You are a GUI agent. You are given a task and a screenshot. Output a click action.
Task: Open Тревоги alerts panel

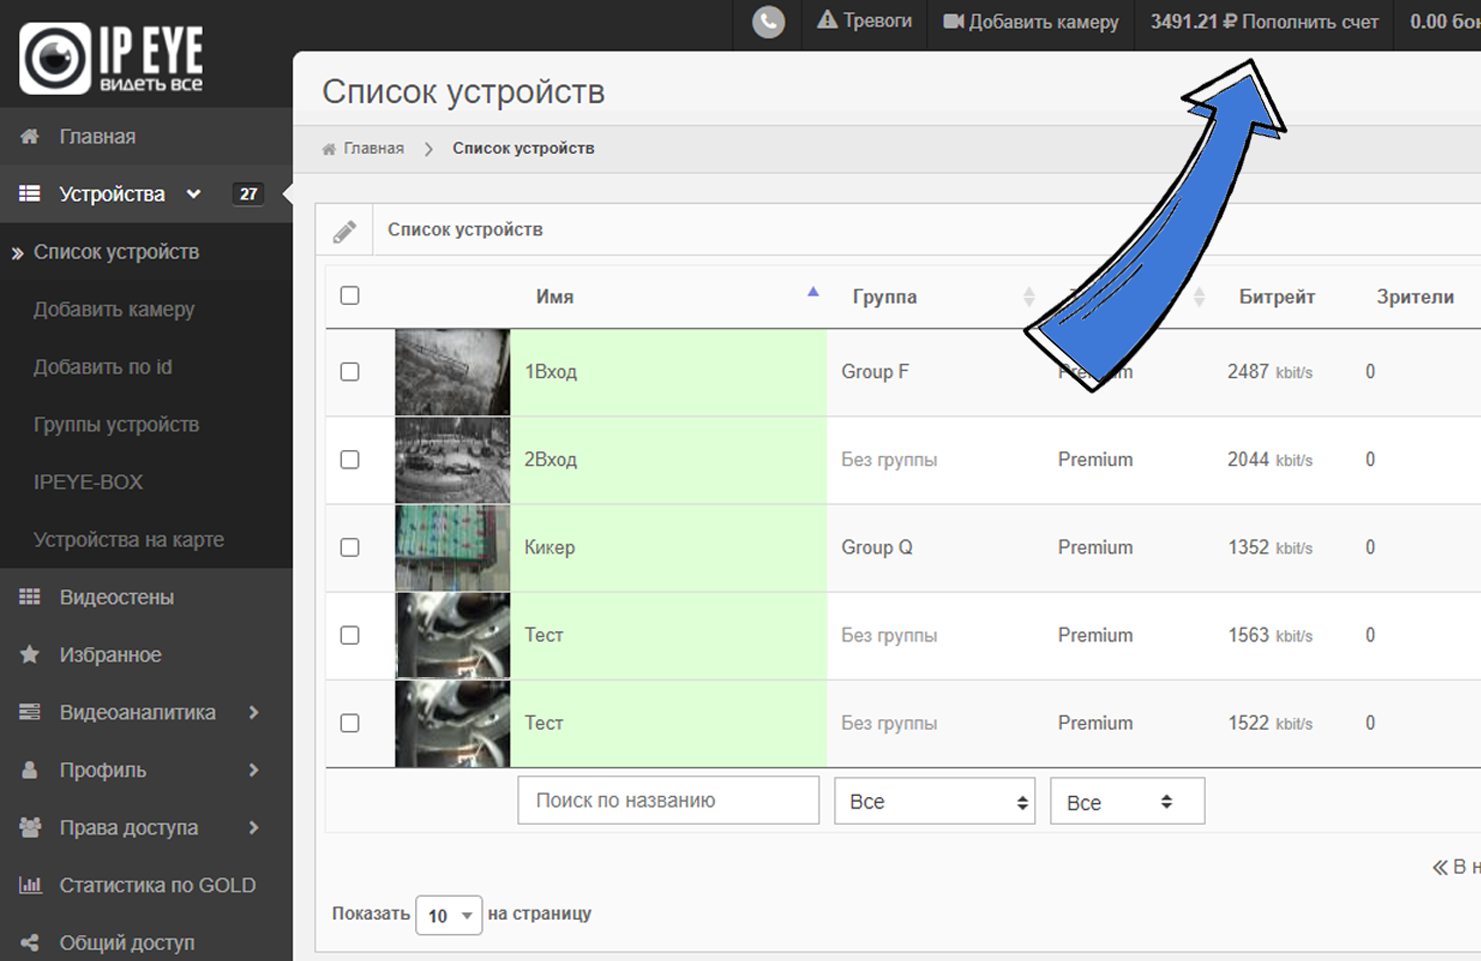point(865,21)
